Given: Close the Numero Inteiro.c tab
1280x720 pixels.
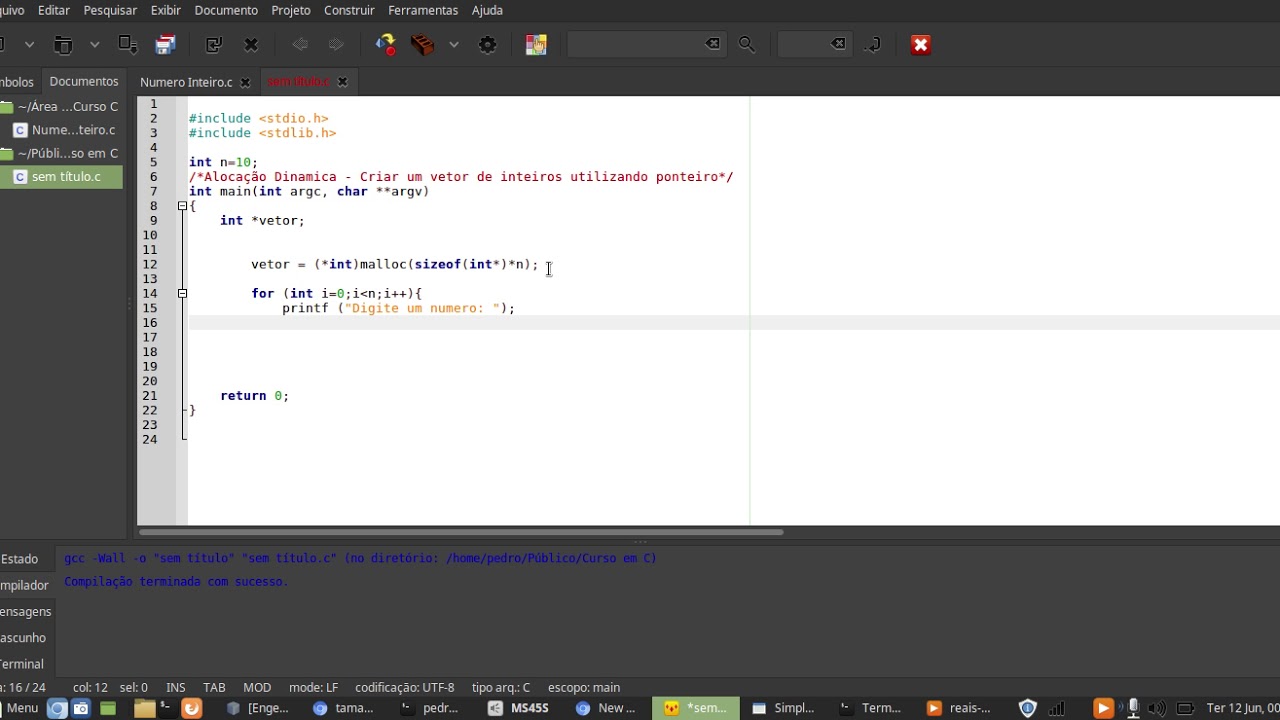Looking at the screenshot, I should click(x=245, y=82).
